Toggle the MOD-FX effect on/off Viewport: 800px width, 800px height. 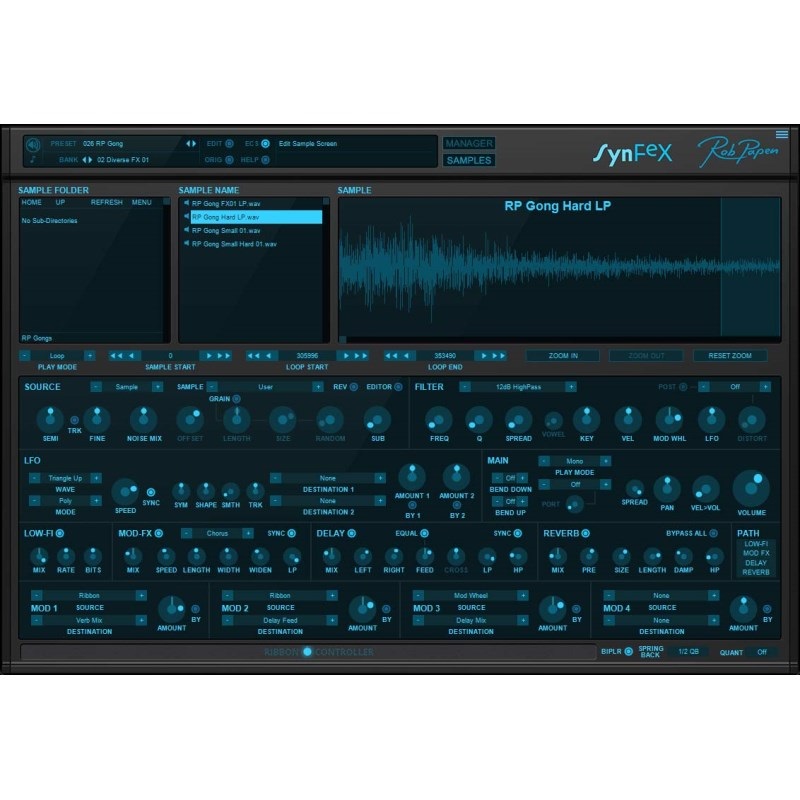159,533
